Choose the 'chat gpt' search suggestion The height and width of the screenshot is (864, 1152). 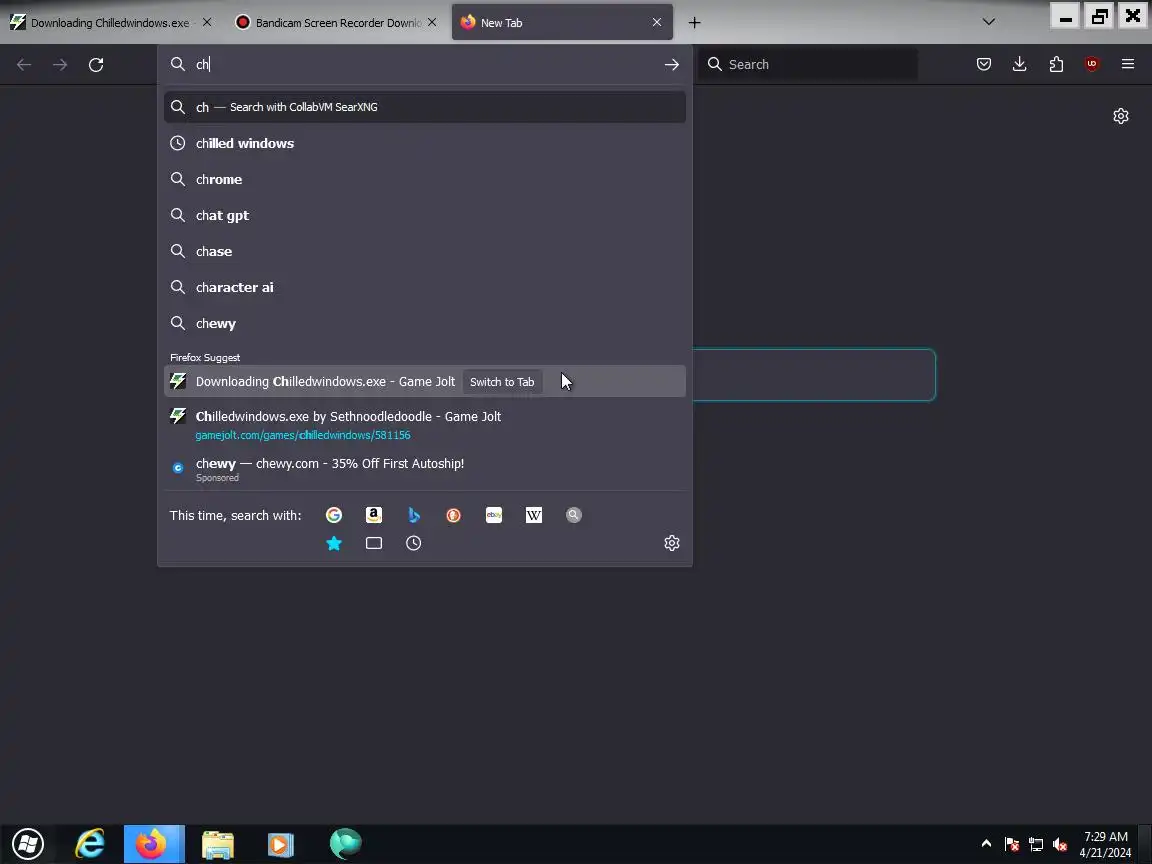[x=425, y=215]
